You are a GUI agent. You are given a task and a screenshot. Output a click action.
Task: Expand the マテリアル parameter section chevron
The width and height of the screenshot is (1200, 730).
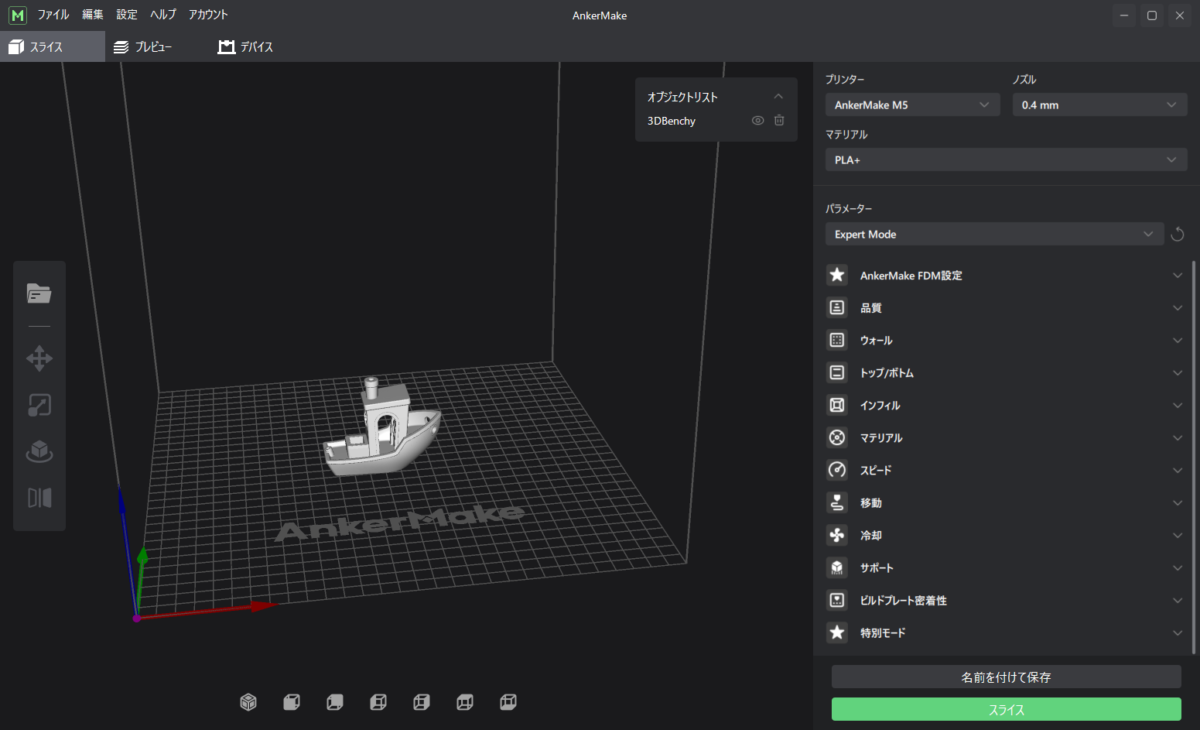tap(1177, 438)
